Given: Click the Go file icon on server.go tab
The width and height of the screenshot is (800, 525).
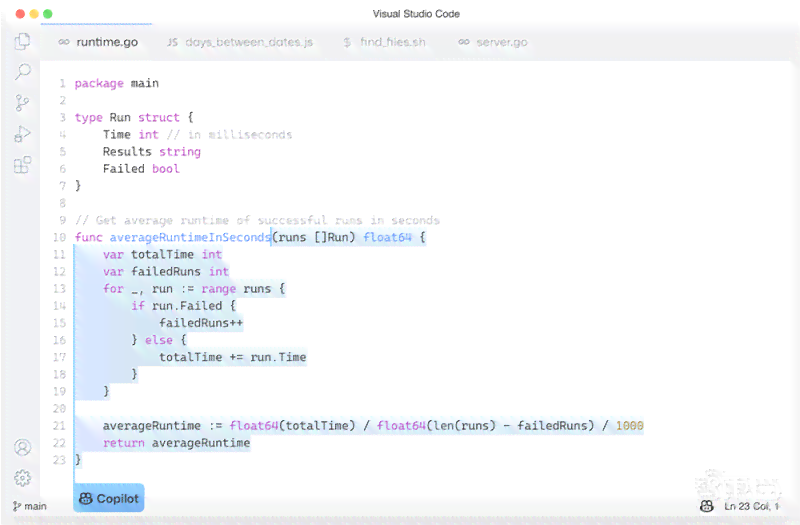Looking at the screenshot, I should pyautogui.click(x=463, y=42).
